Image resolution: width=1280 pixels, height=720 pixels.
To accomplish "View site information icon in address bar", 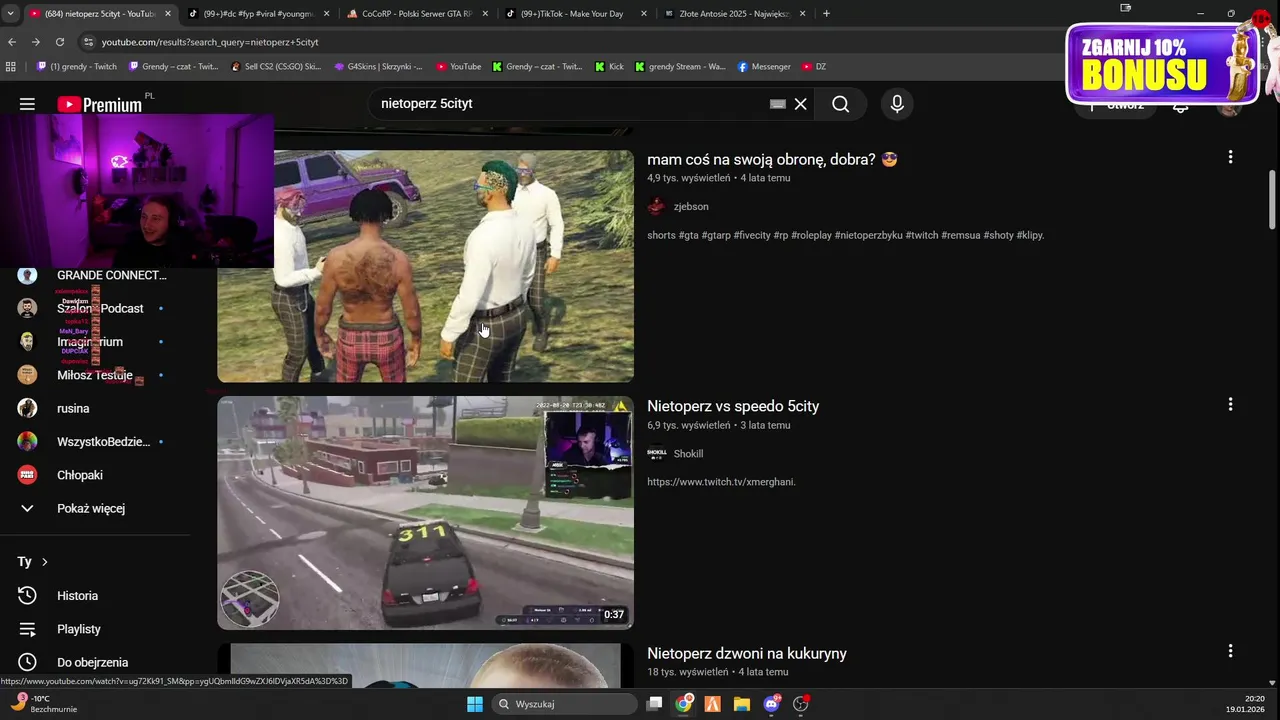I will (x=88, y=42).
